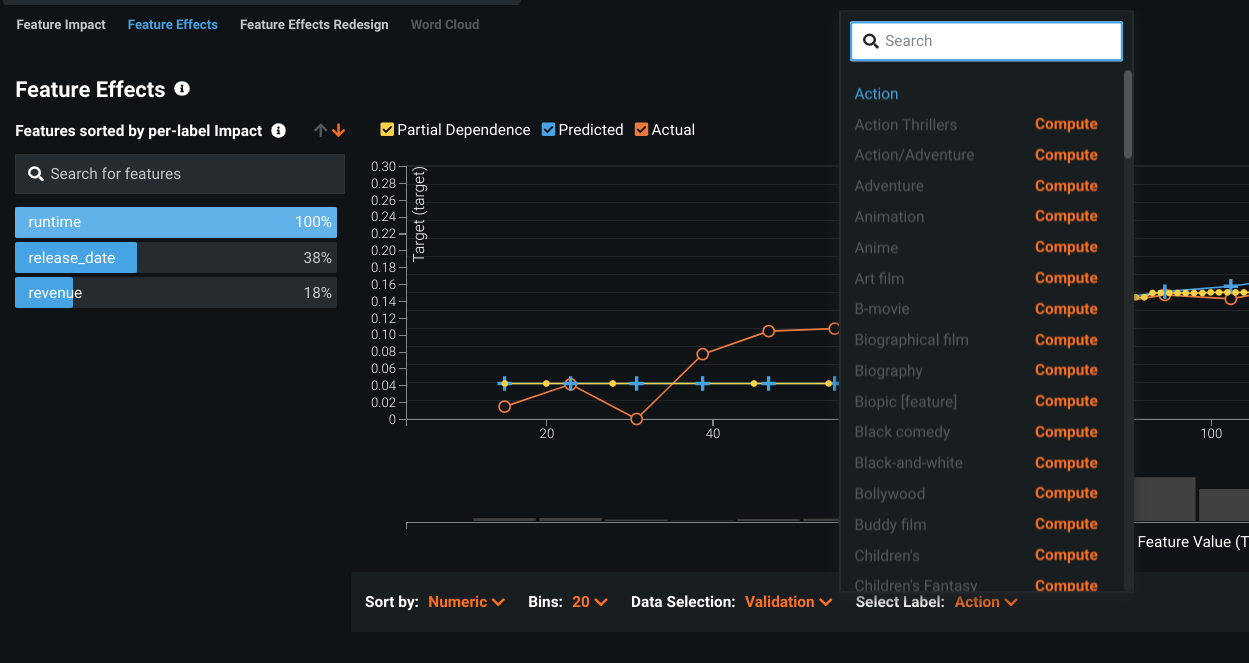Sort features ascending with up arrow
This screenshot has height=663, width=1249.
320,131
